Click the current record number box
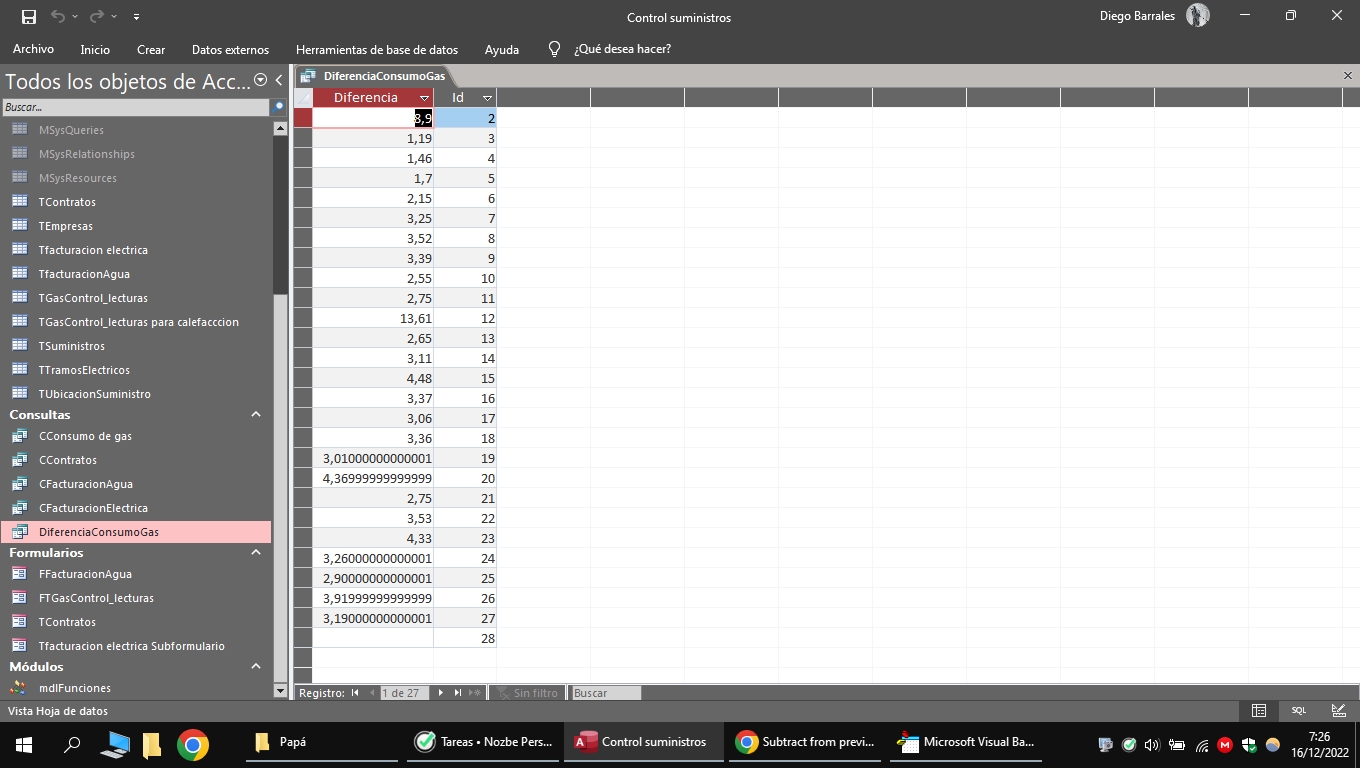 pyautogui.click(x=404, y=692)
